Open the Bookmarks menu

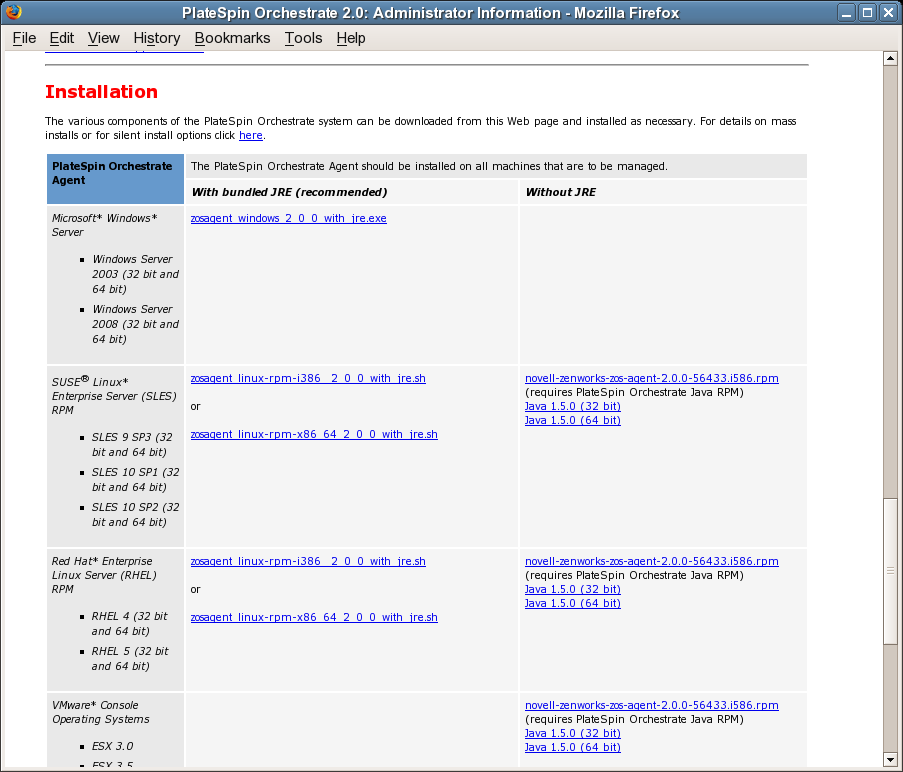coord(232,38)
